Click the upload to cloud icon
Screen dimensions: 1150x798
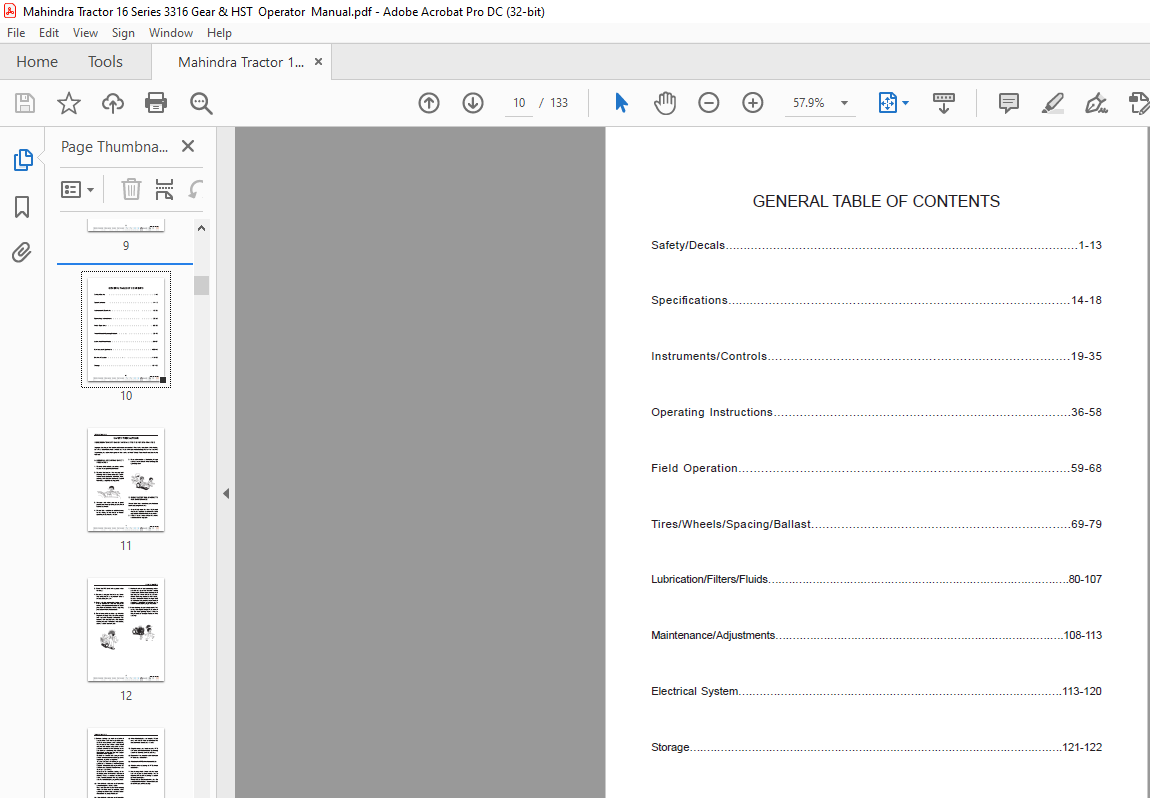click(112, 103)
